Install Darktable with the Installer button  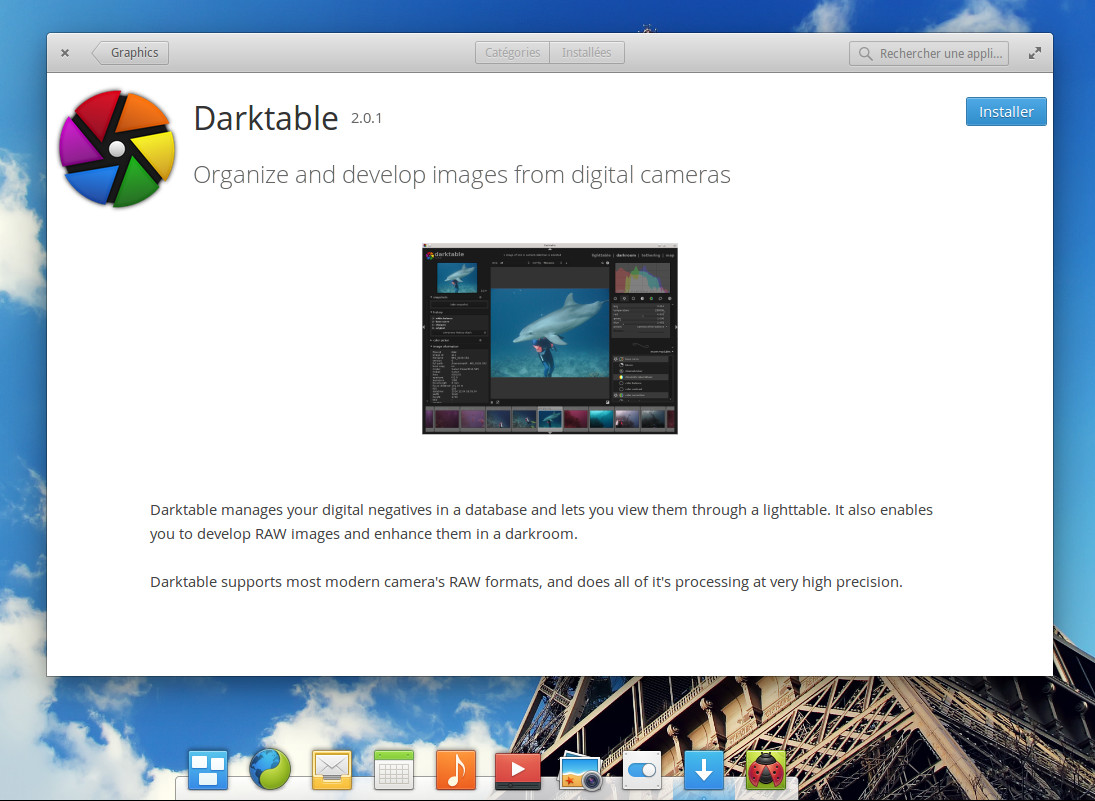(1006, 112)
